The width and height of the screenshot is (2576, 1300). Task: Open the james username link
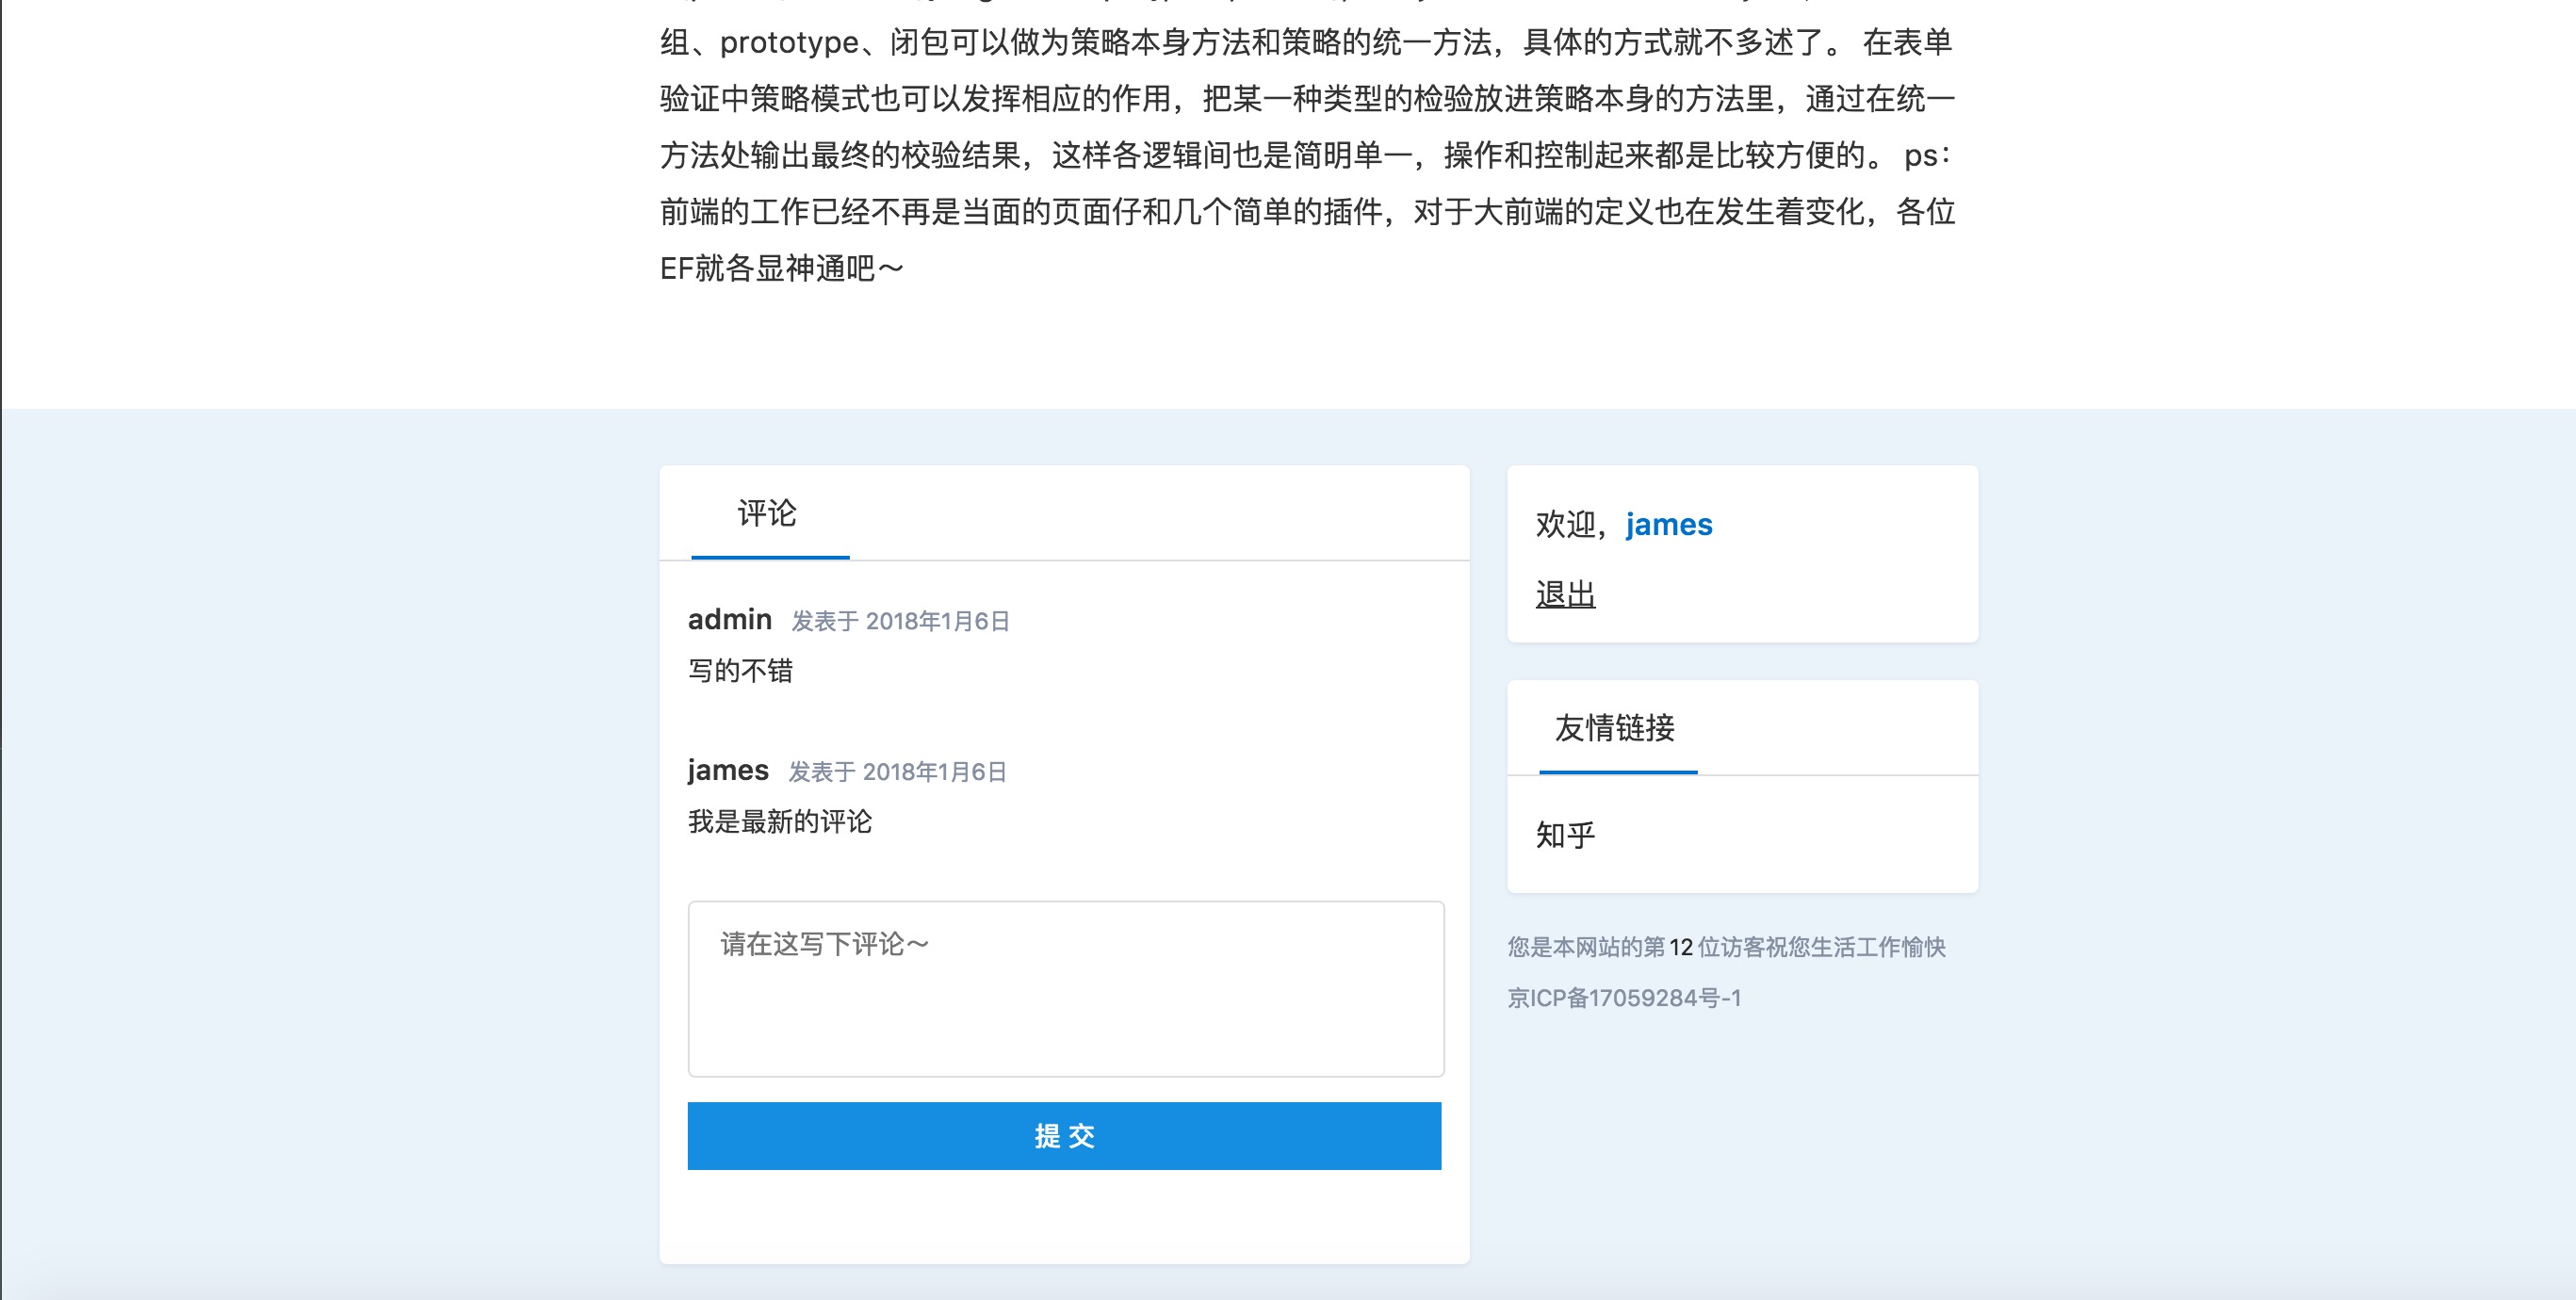coord(1668,524)
